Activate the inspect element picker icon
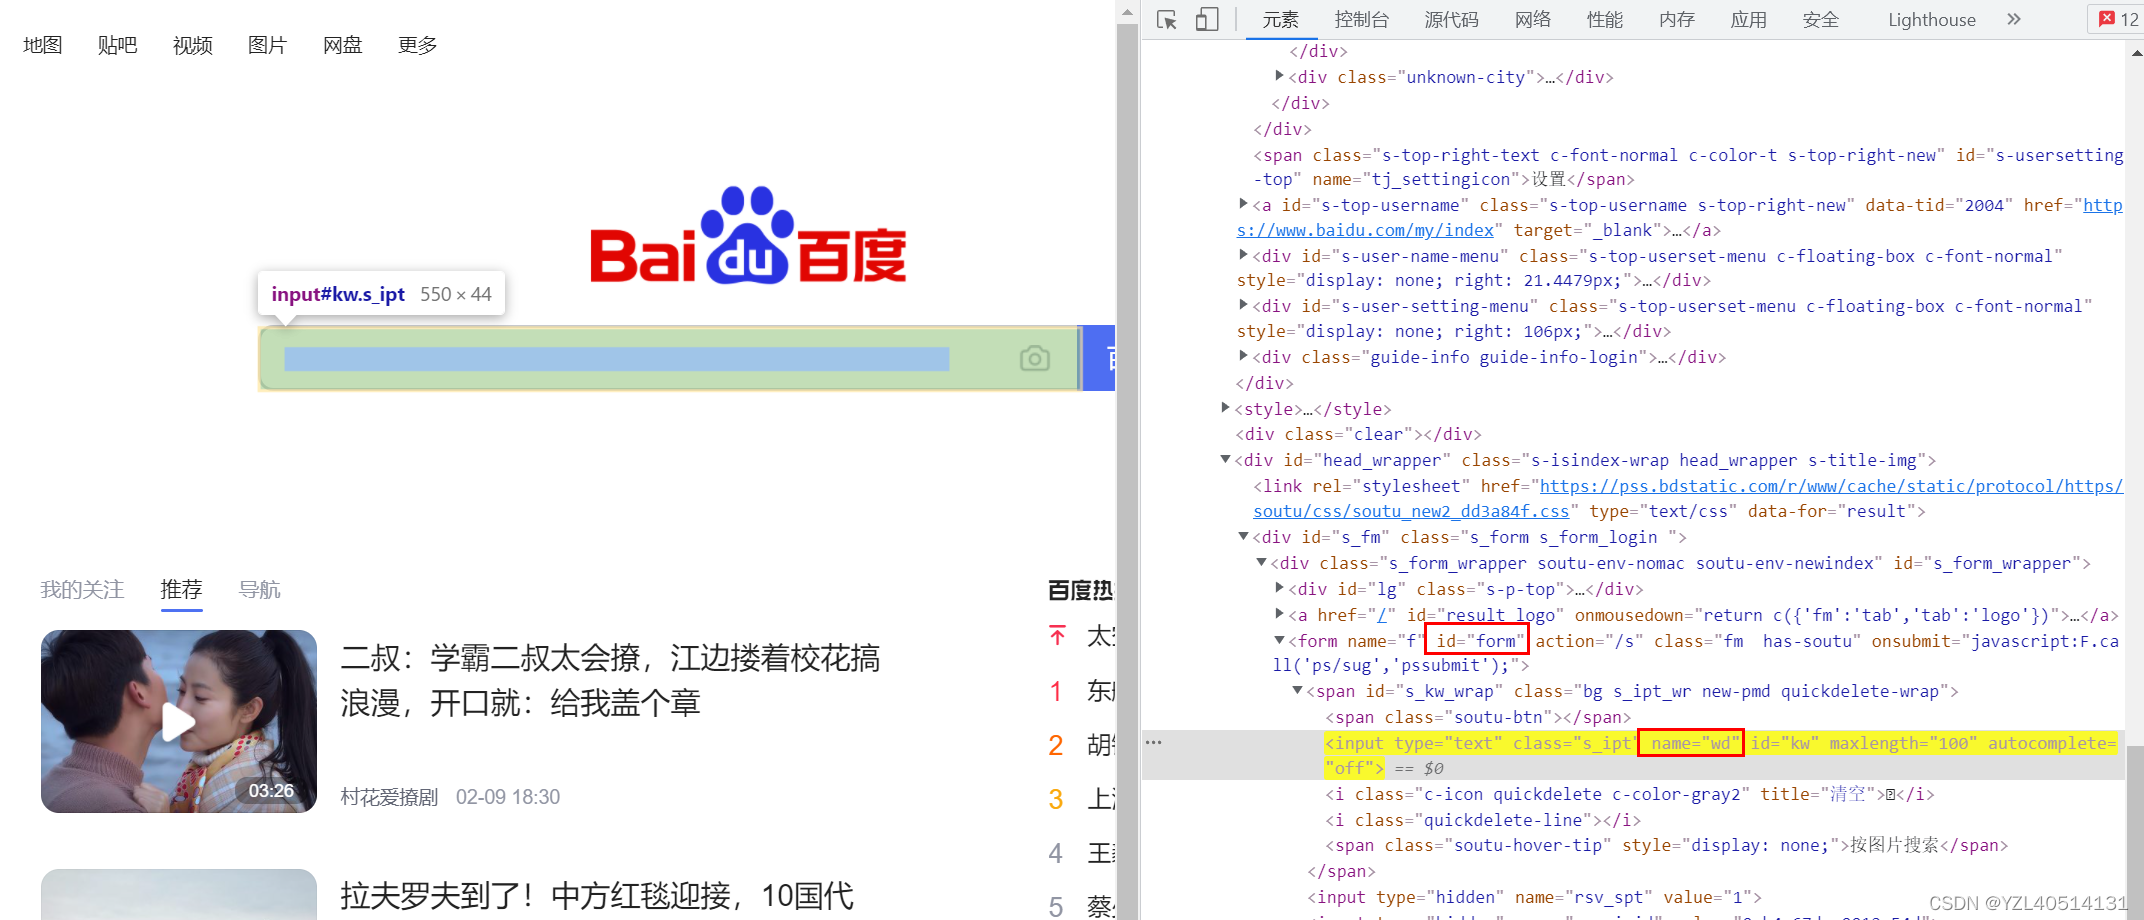 coord(1166,20)
